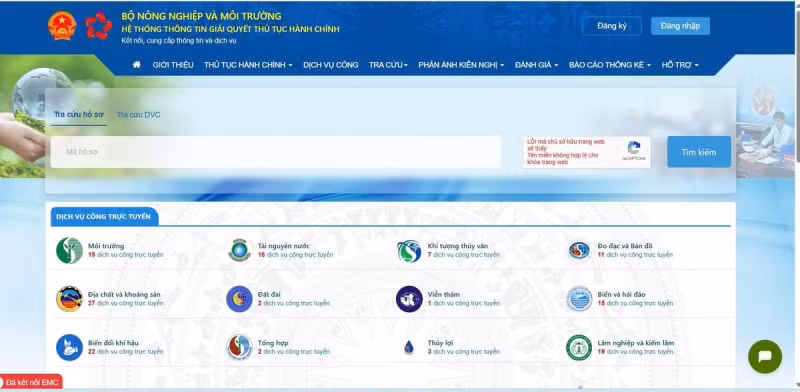Click the Đã kết nối EMC badge

[x=31, y=382]
